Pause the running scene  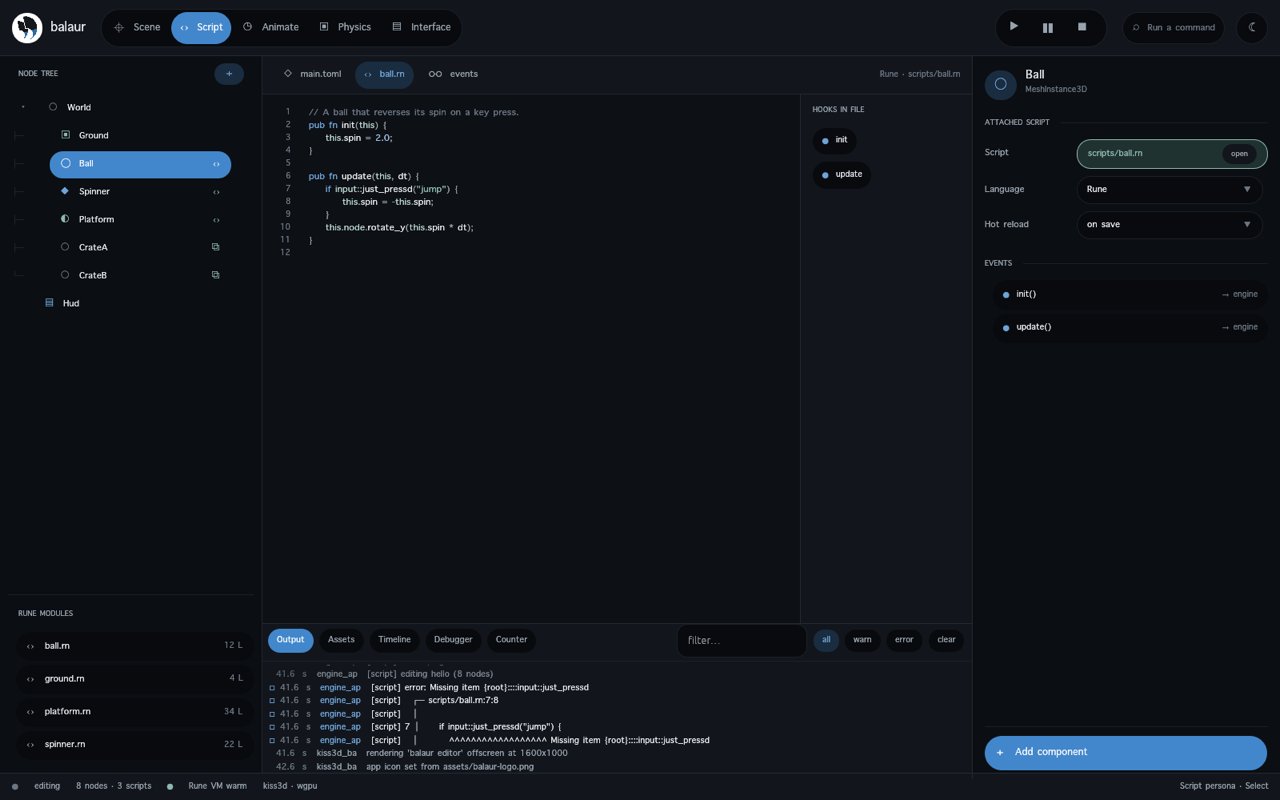click(1048, 27)
